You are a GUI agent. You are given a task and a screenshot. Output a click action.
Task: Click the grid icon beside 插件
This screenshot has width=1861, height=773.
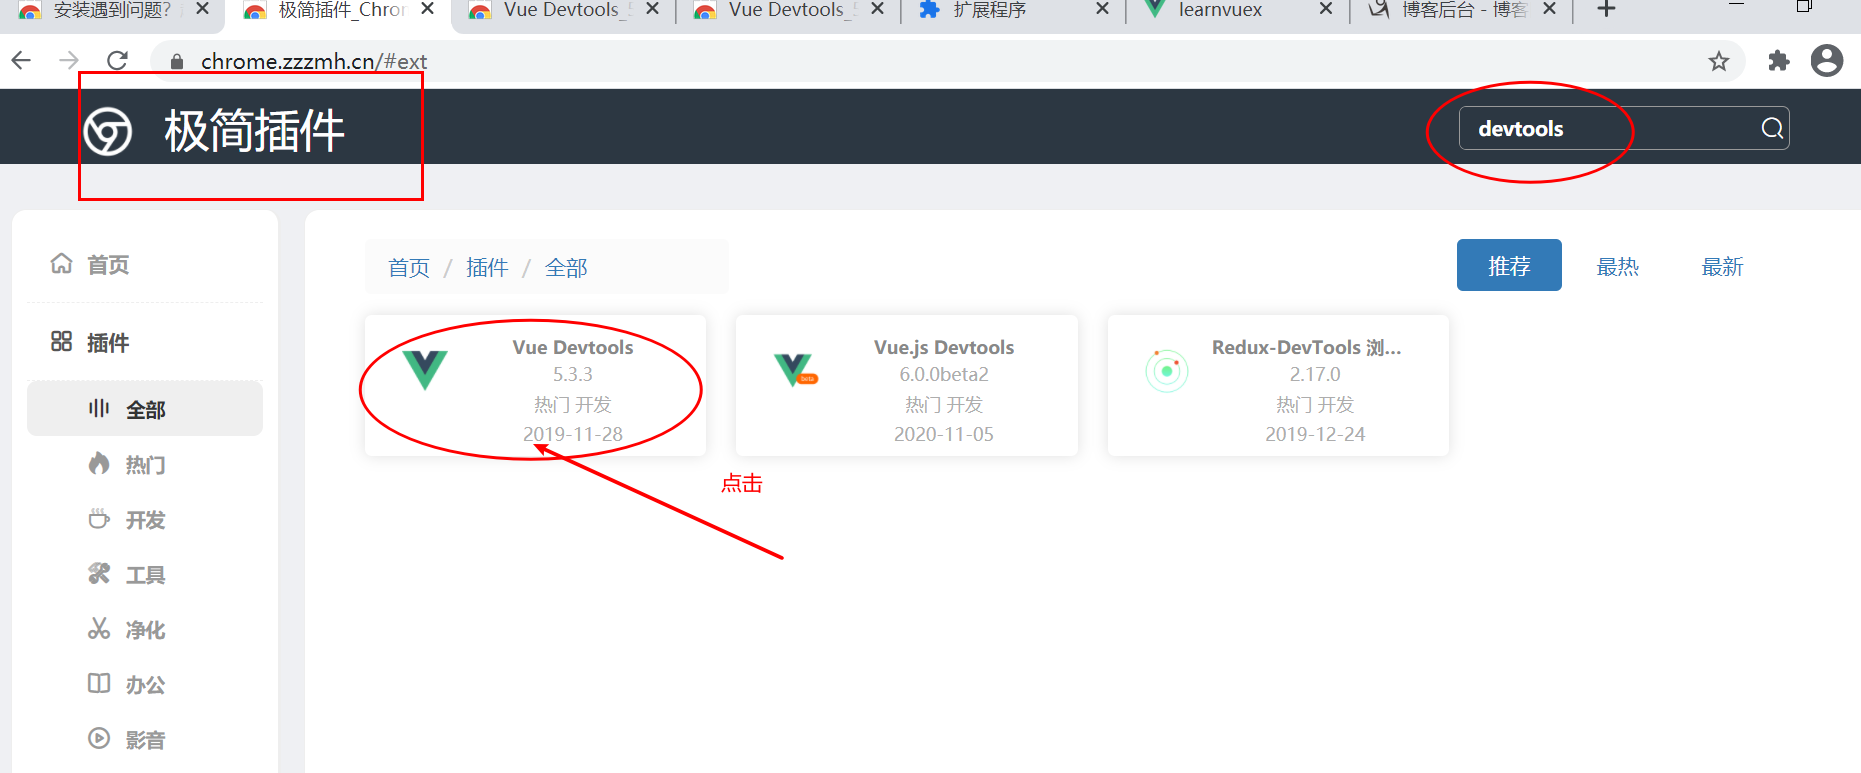click(62, 341)
